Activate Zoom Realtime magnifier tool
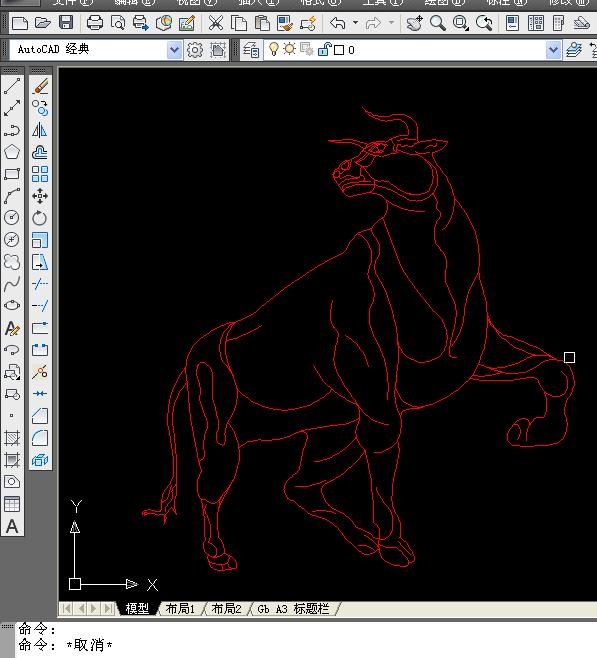 point(438,23)
